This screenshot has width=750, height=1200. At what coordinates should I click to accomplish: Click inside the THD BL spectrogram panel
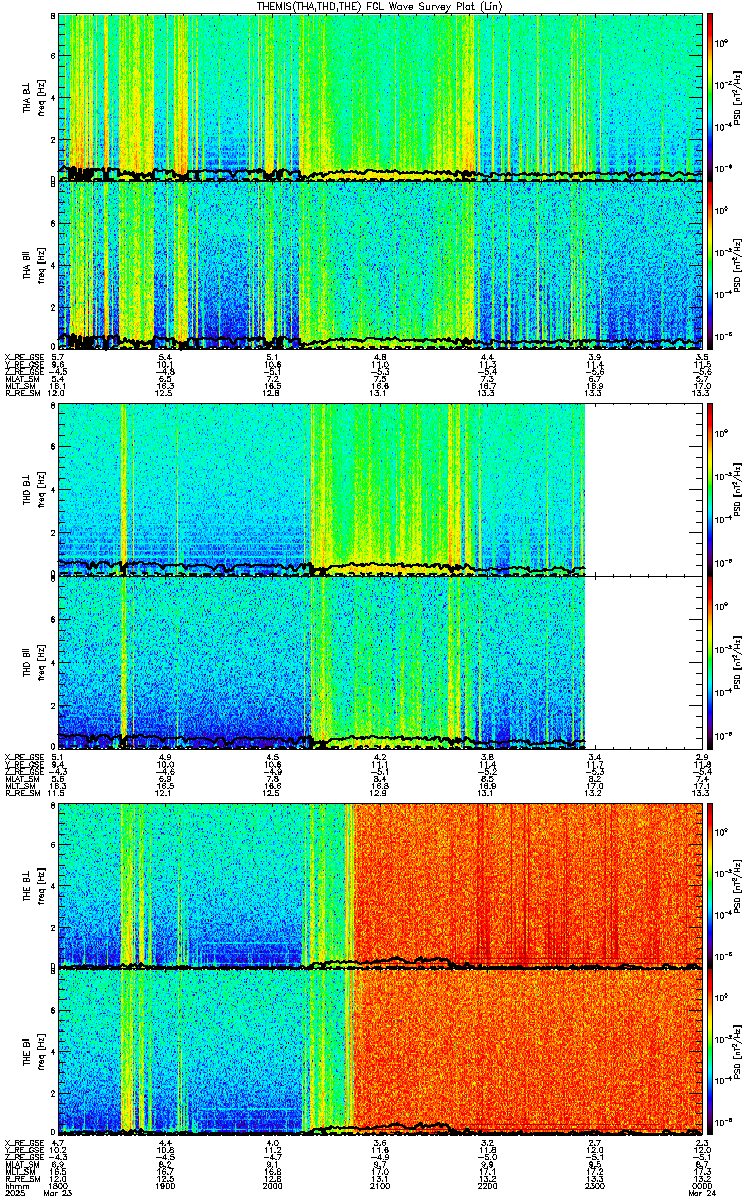pos(381,489)
